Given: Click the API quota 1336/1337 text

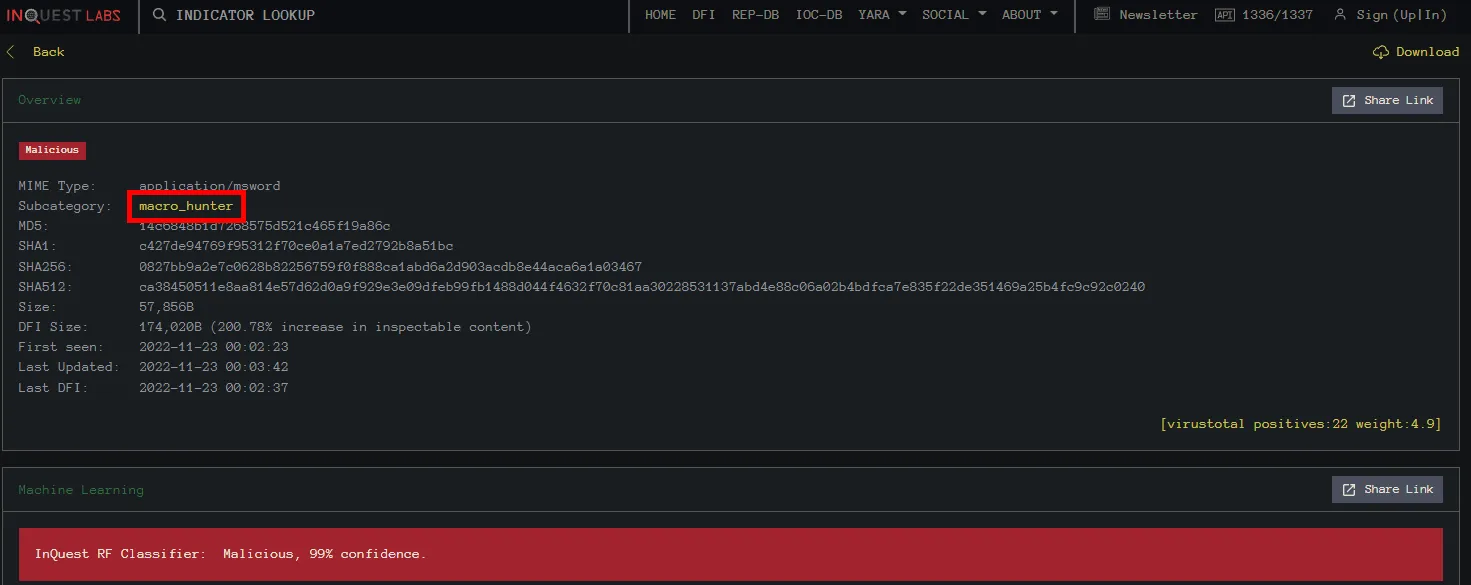Looking at the screenshot, I should point(1277,15).
